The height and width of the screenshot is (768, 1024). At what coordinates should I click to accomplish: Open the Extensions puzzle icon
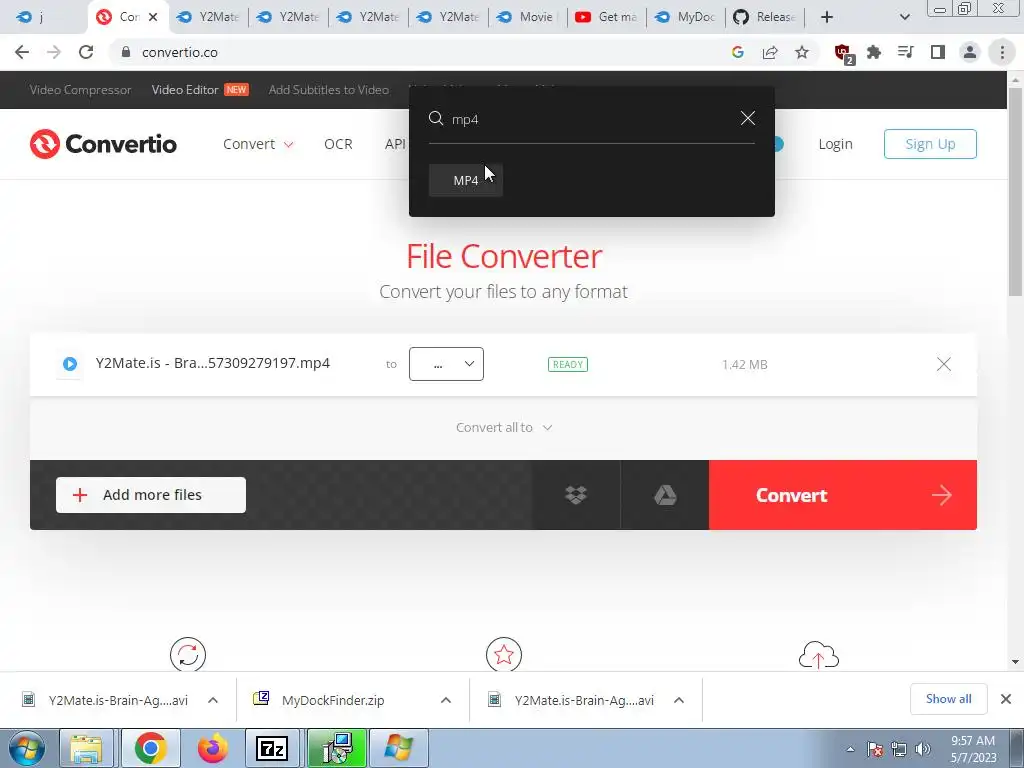(874, 52)
